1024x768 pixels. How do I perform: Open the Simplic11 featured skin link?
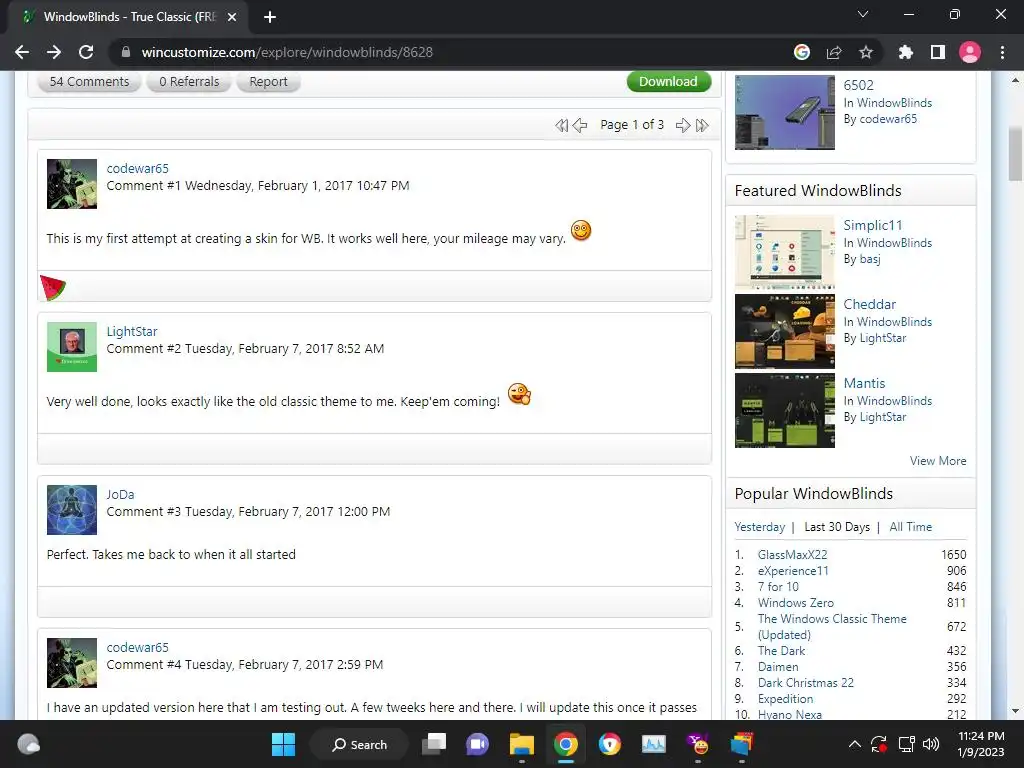pyautogui.click(x=872, y=225)
